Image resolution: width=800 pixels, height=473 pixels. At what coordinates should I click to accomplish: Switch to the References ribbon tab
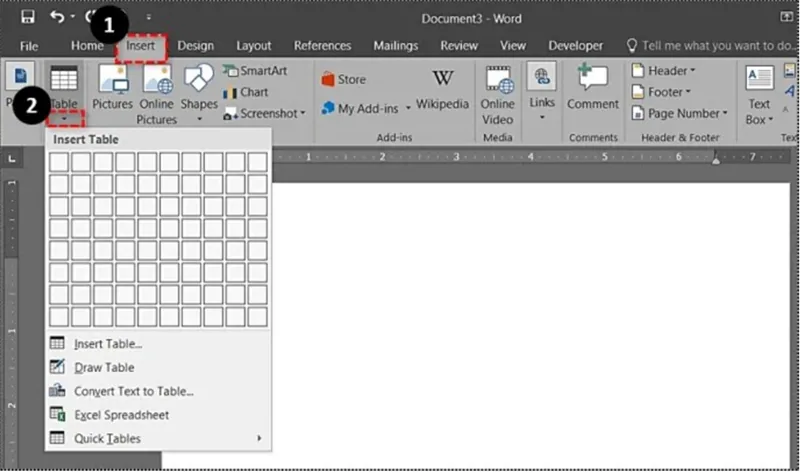tap(322, 46)
